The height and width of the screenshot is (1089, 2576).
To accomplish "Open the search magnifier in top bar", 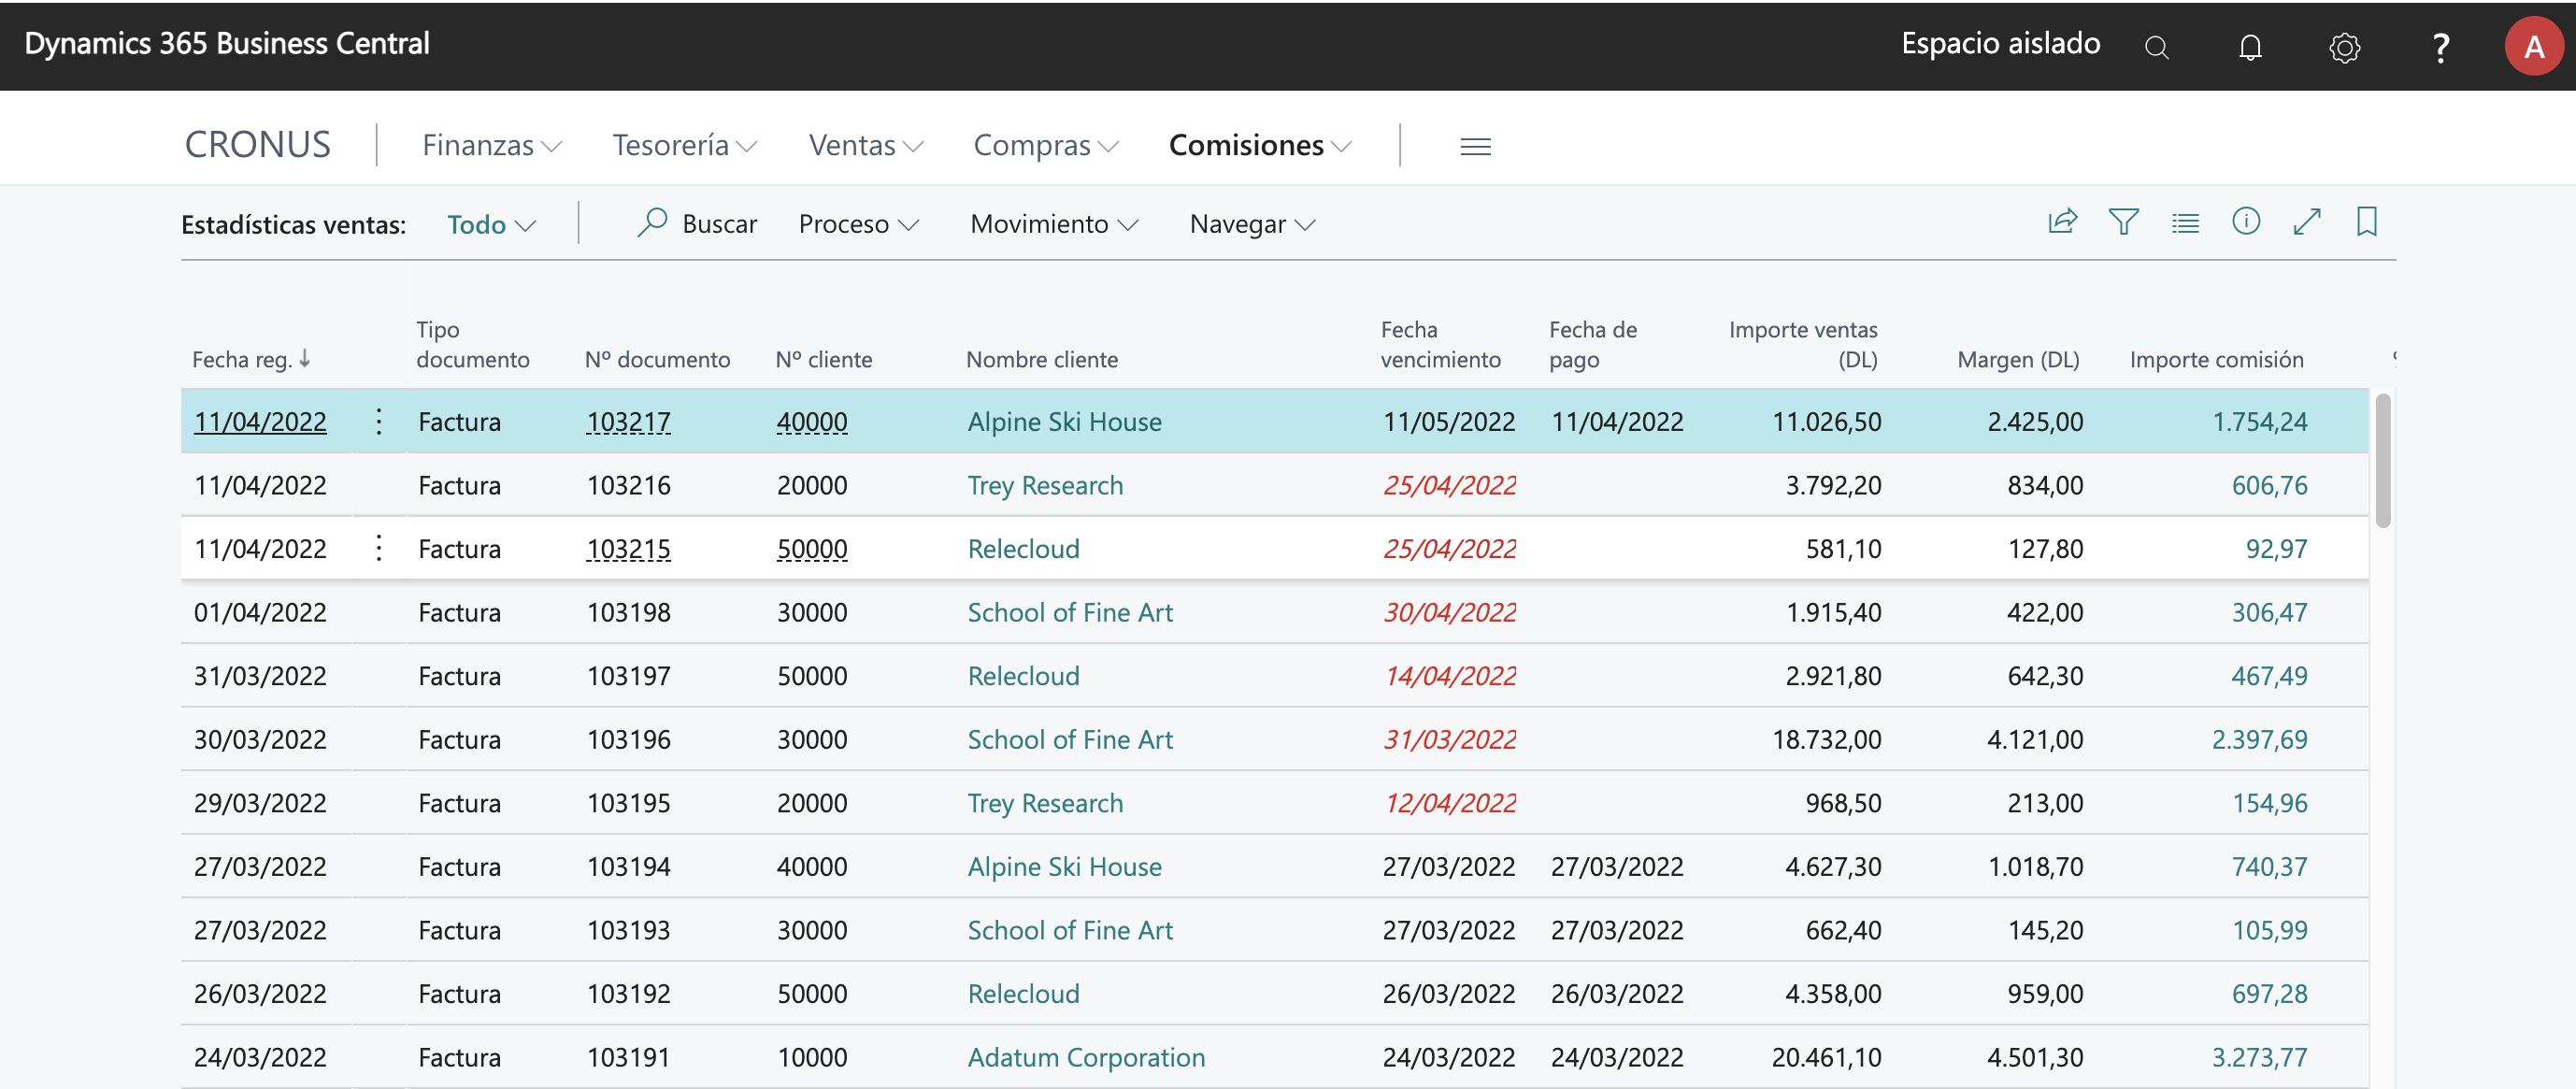I will [2157, 47].
